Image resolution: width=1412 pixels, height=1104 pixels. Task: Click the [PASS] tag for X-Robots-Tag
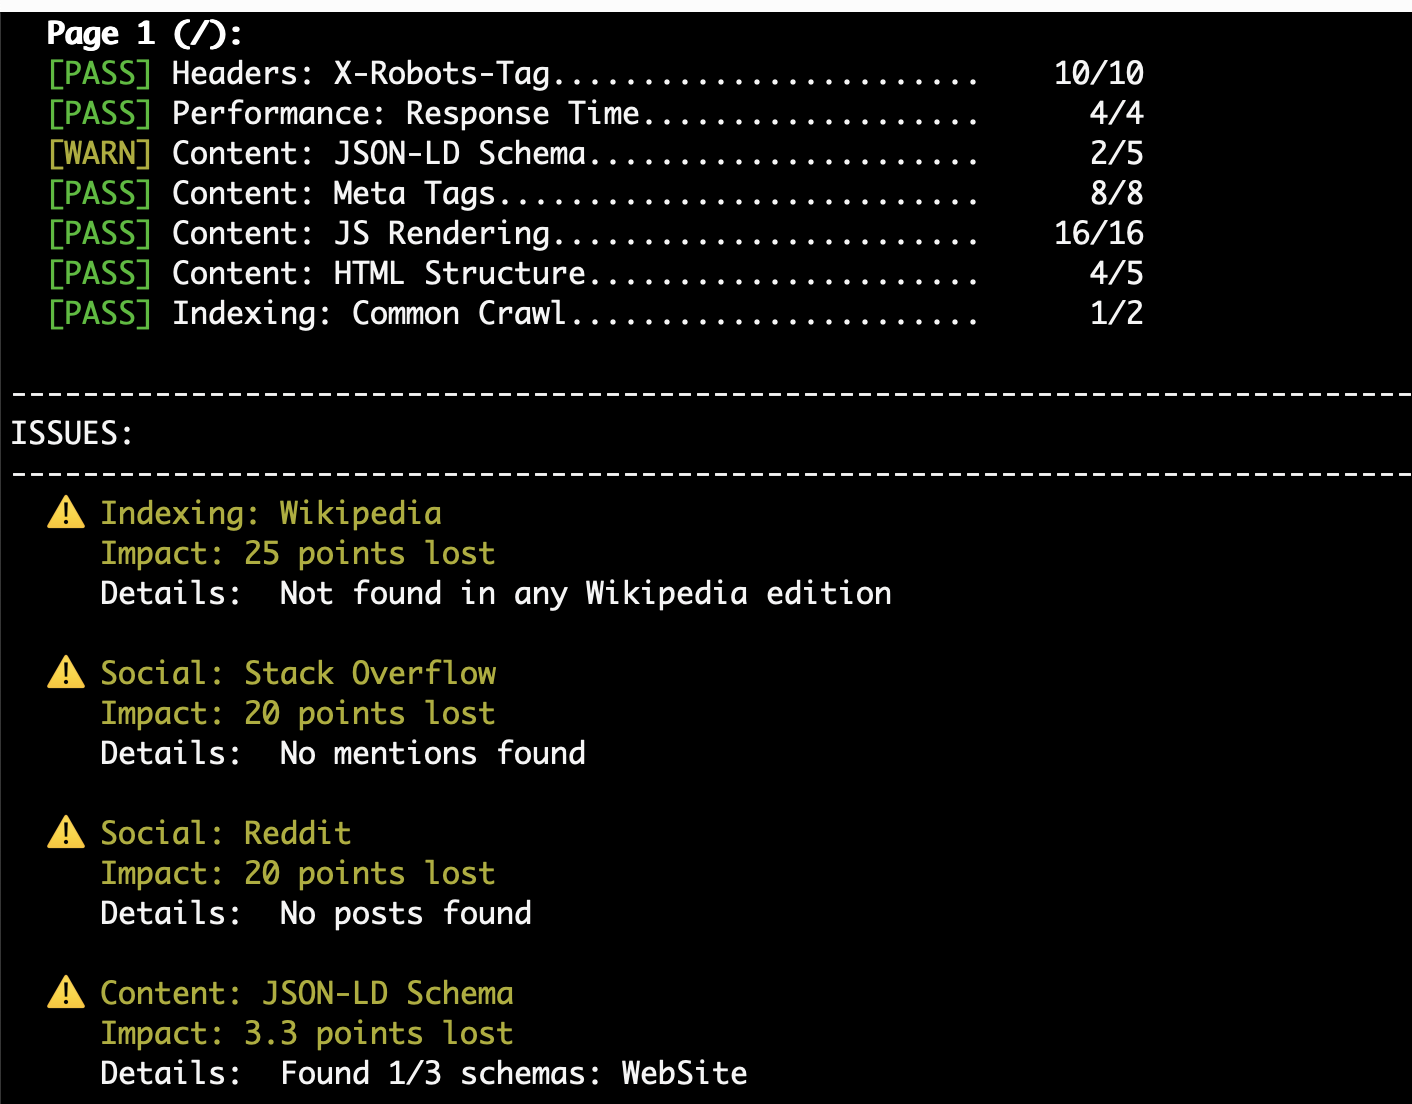point(100,73)
